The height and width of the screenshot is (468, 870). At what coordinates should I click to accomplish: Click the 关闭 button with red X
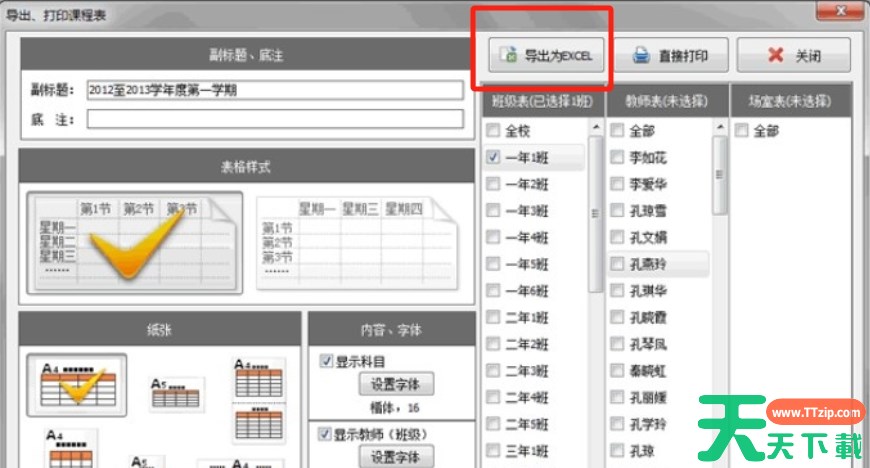pos(793,55)
